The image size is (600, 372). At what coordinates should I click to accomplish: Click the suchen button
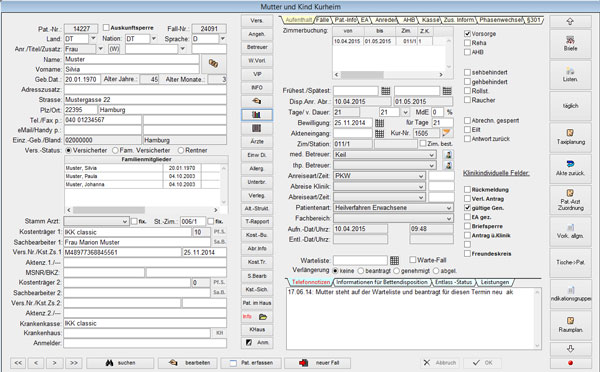pyautogui.click(x=120, y=363)
